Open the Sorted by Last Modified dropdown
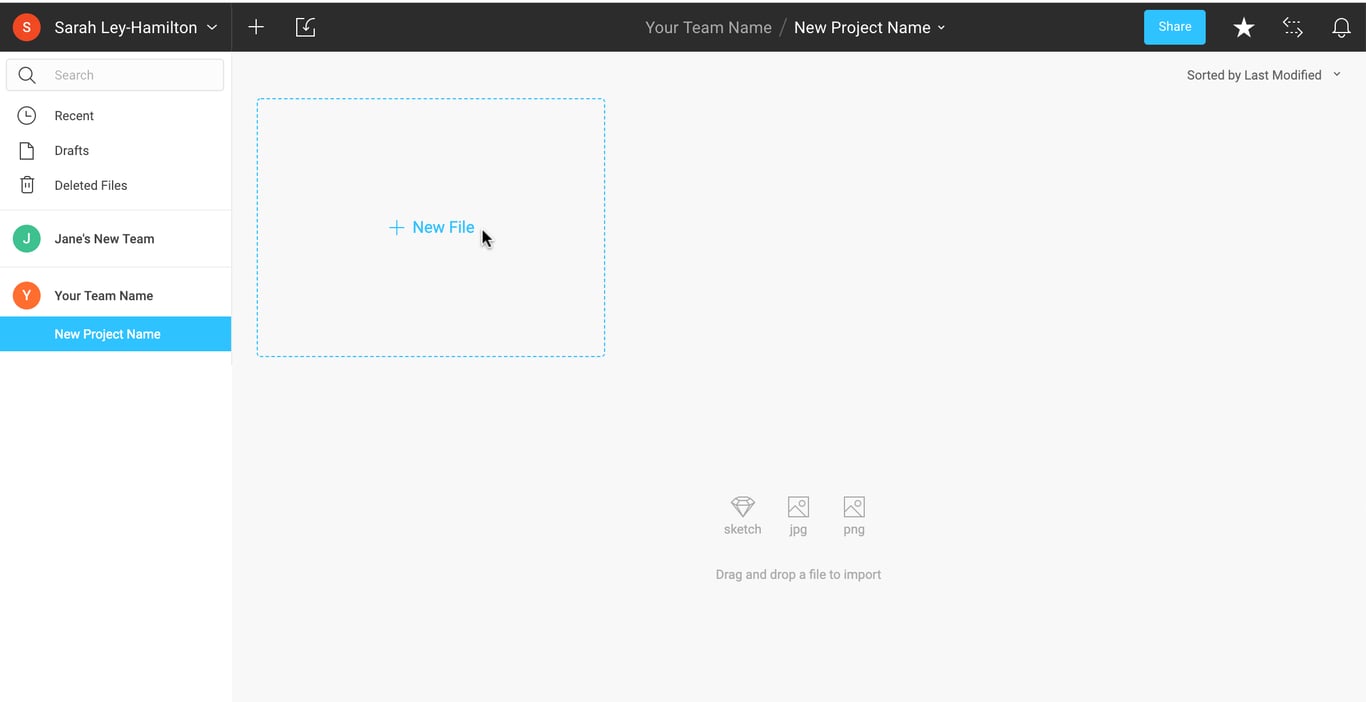Viewport: 1366px width, 702px height. (1263, 75)
